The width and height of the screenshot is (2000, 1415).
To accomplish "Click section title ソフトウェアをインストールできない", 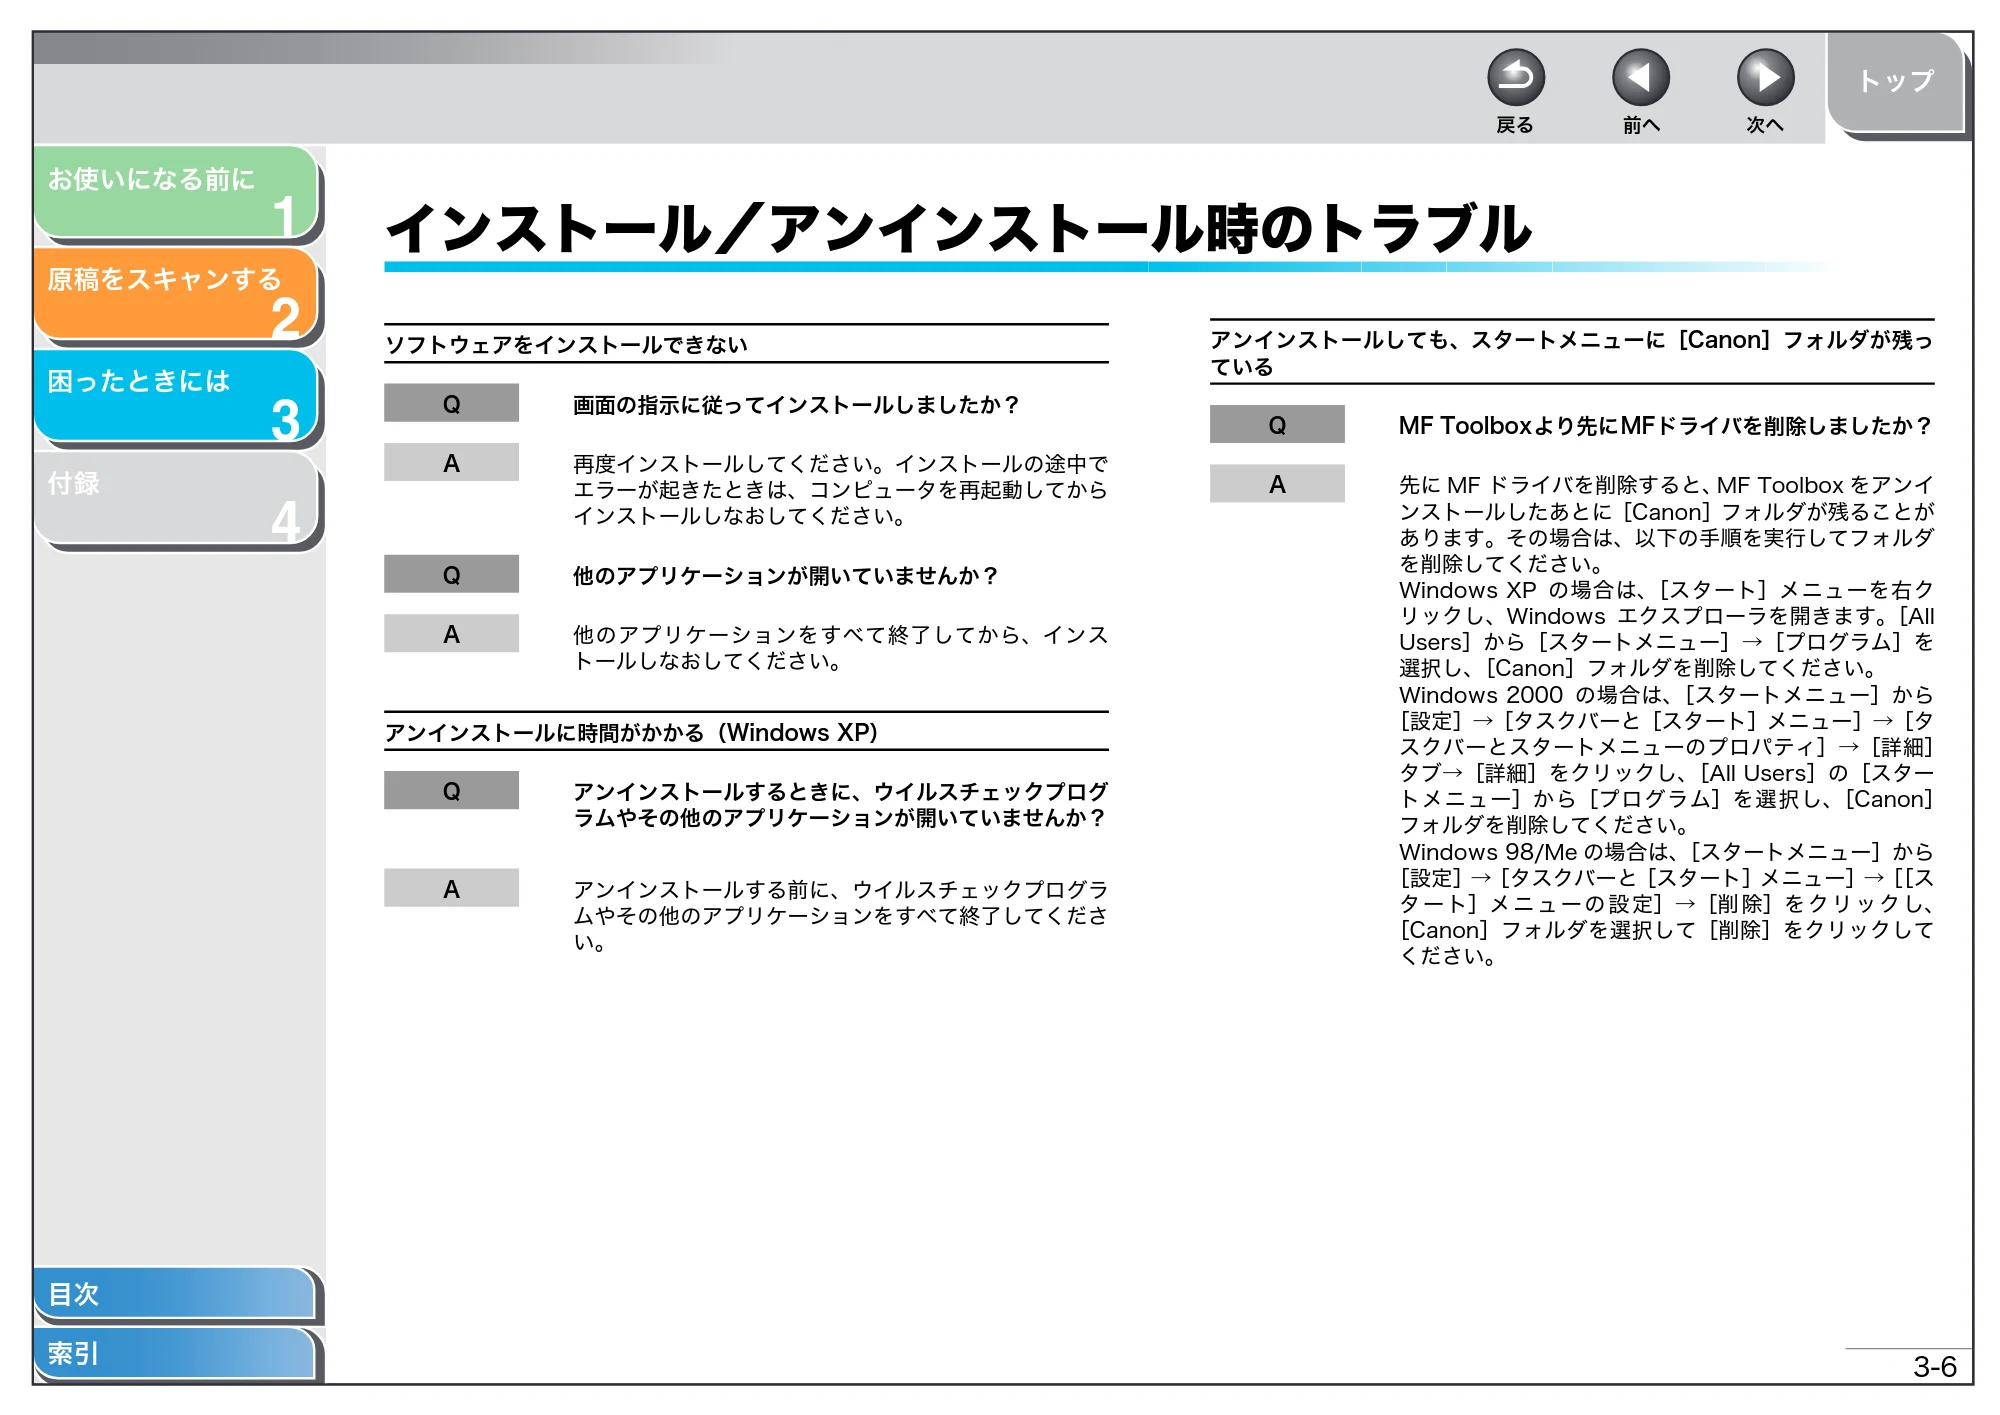I will pyautogui.click(x=567, y=345).
